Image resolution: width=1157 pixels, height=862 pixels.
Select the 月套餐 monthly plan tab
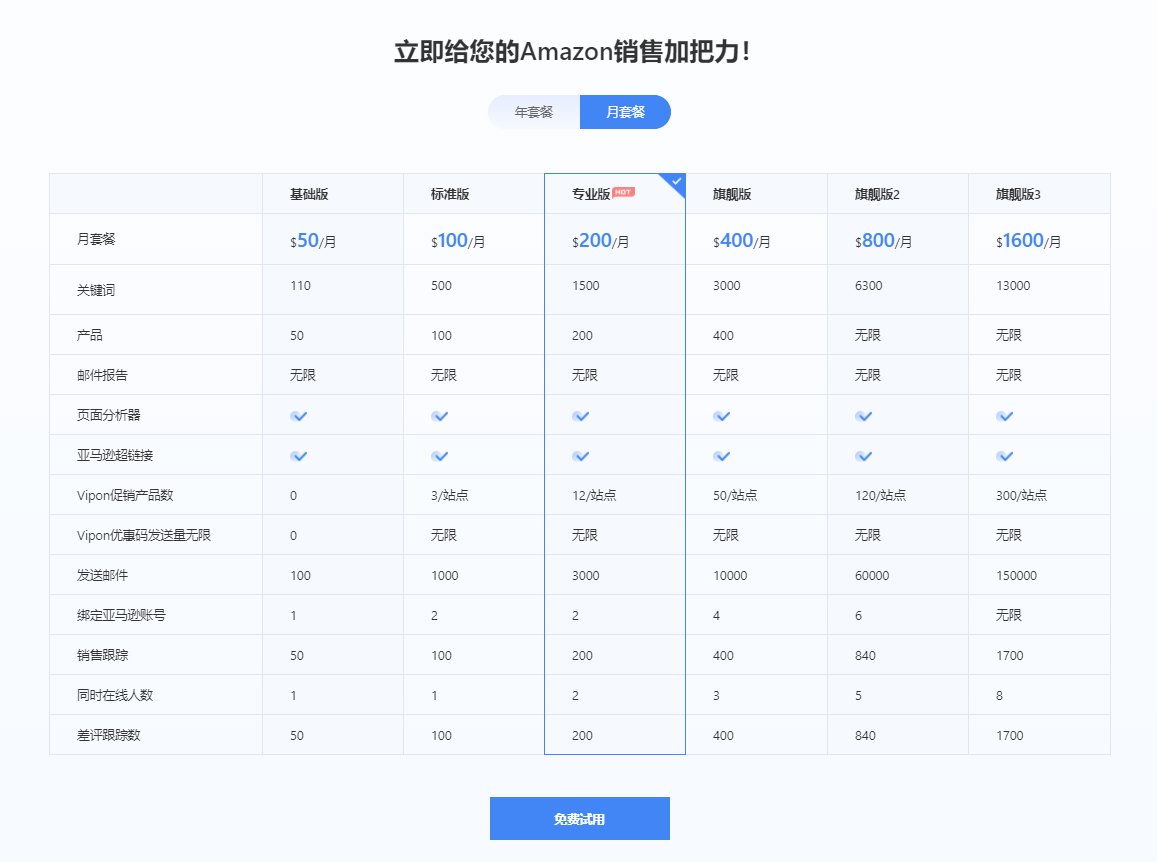click(x=626, y=112)
